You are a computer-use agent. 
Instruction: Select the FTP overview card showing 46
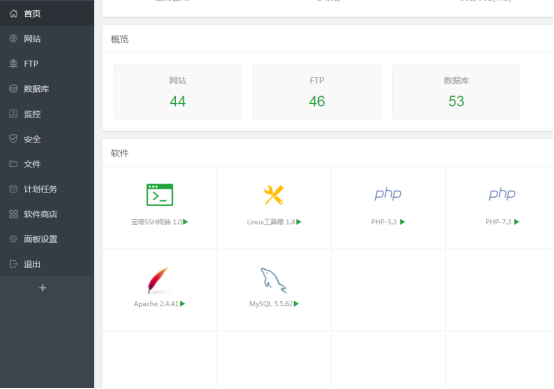coord(317,92)
